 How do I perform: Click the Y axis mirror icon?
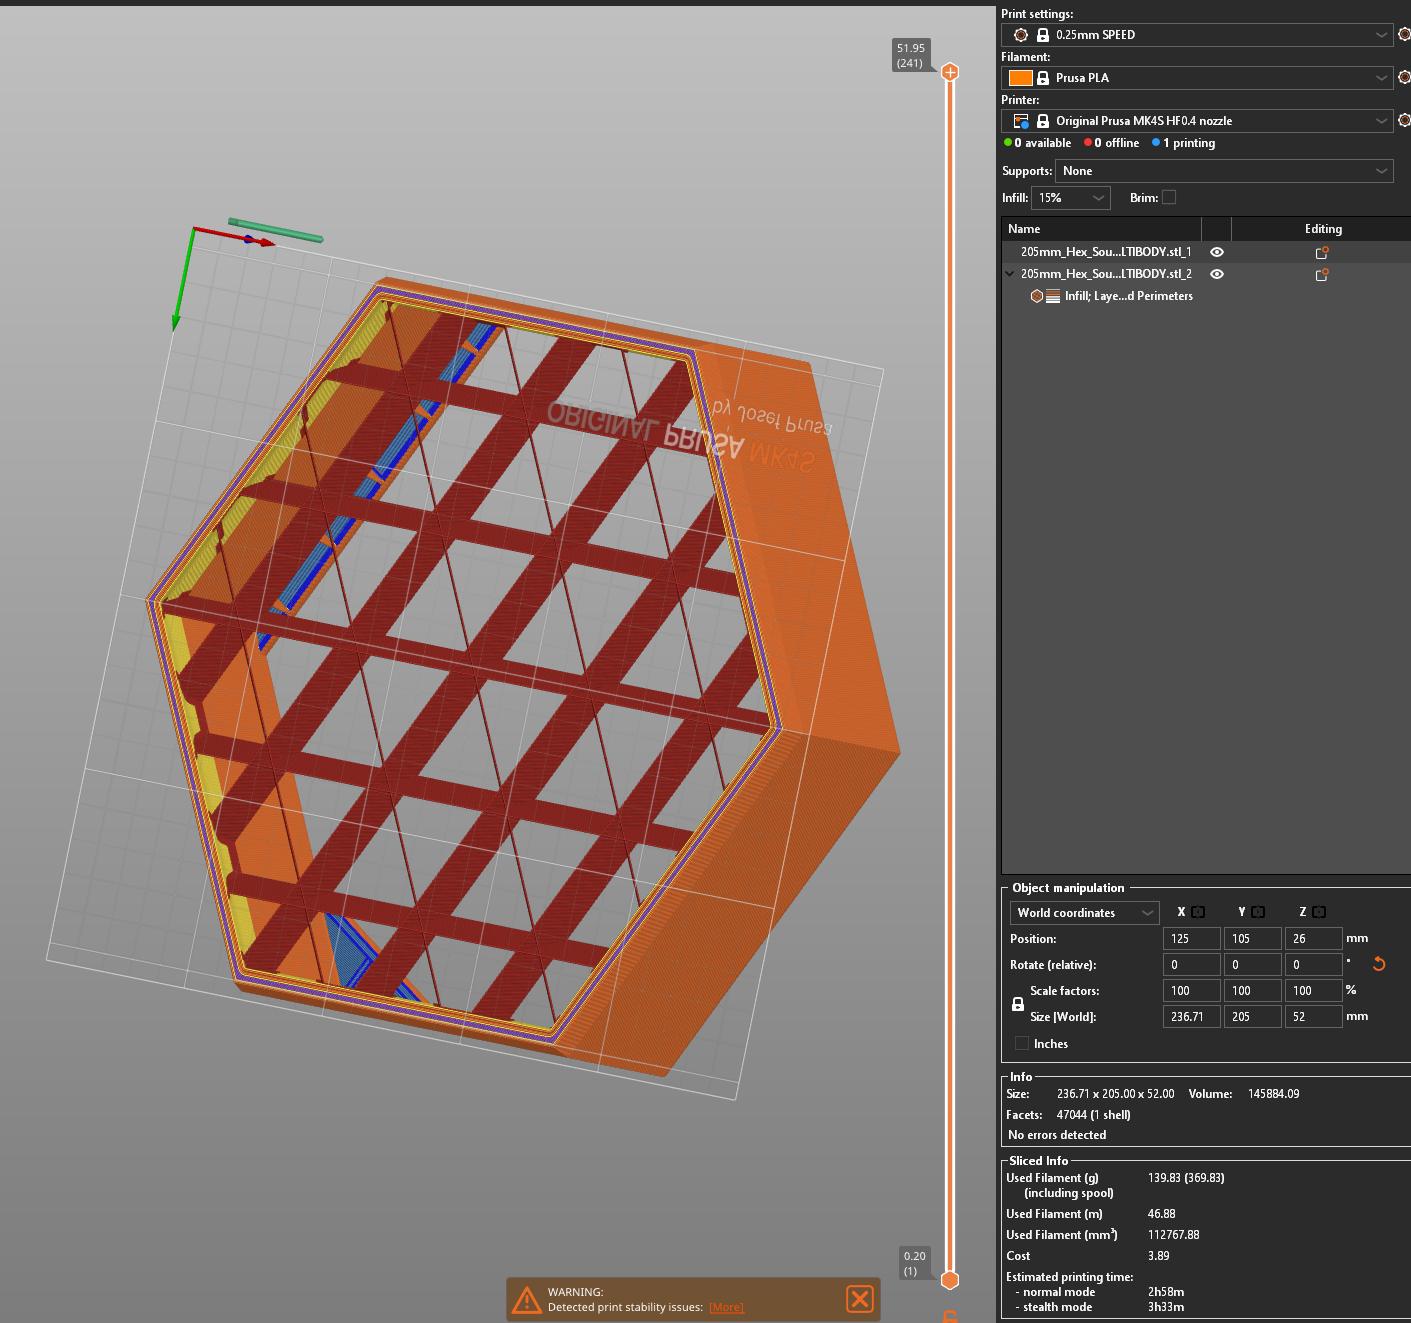[1258, 912]
